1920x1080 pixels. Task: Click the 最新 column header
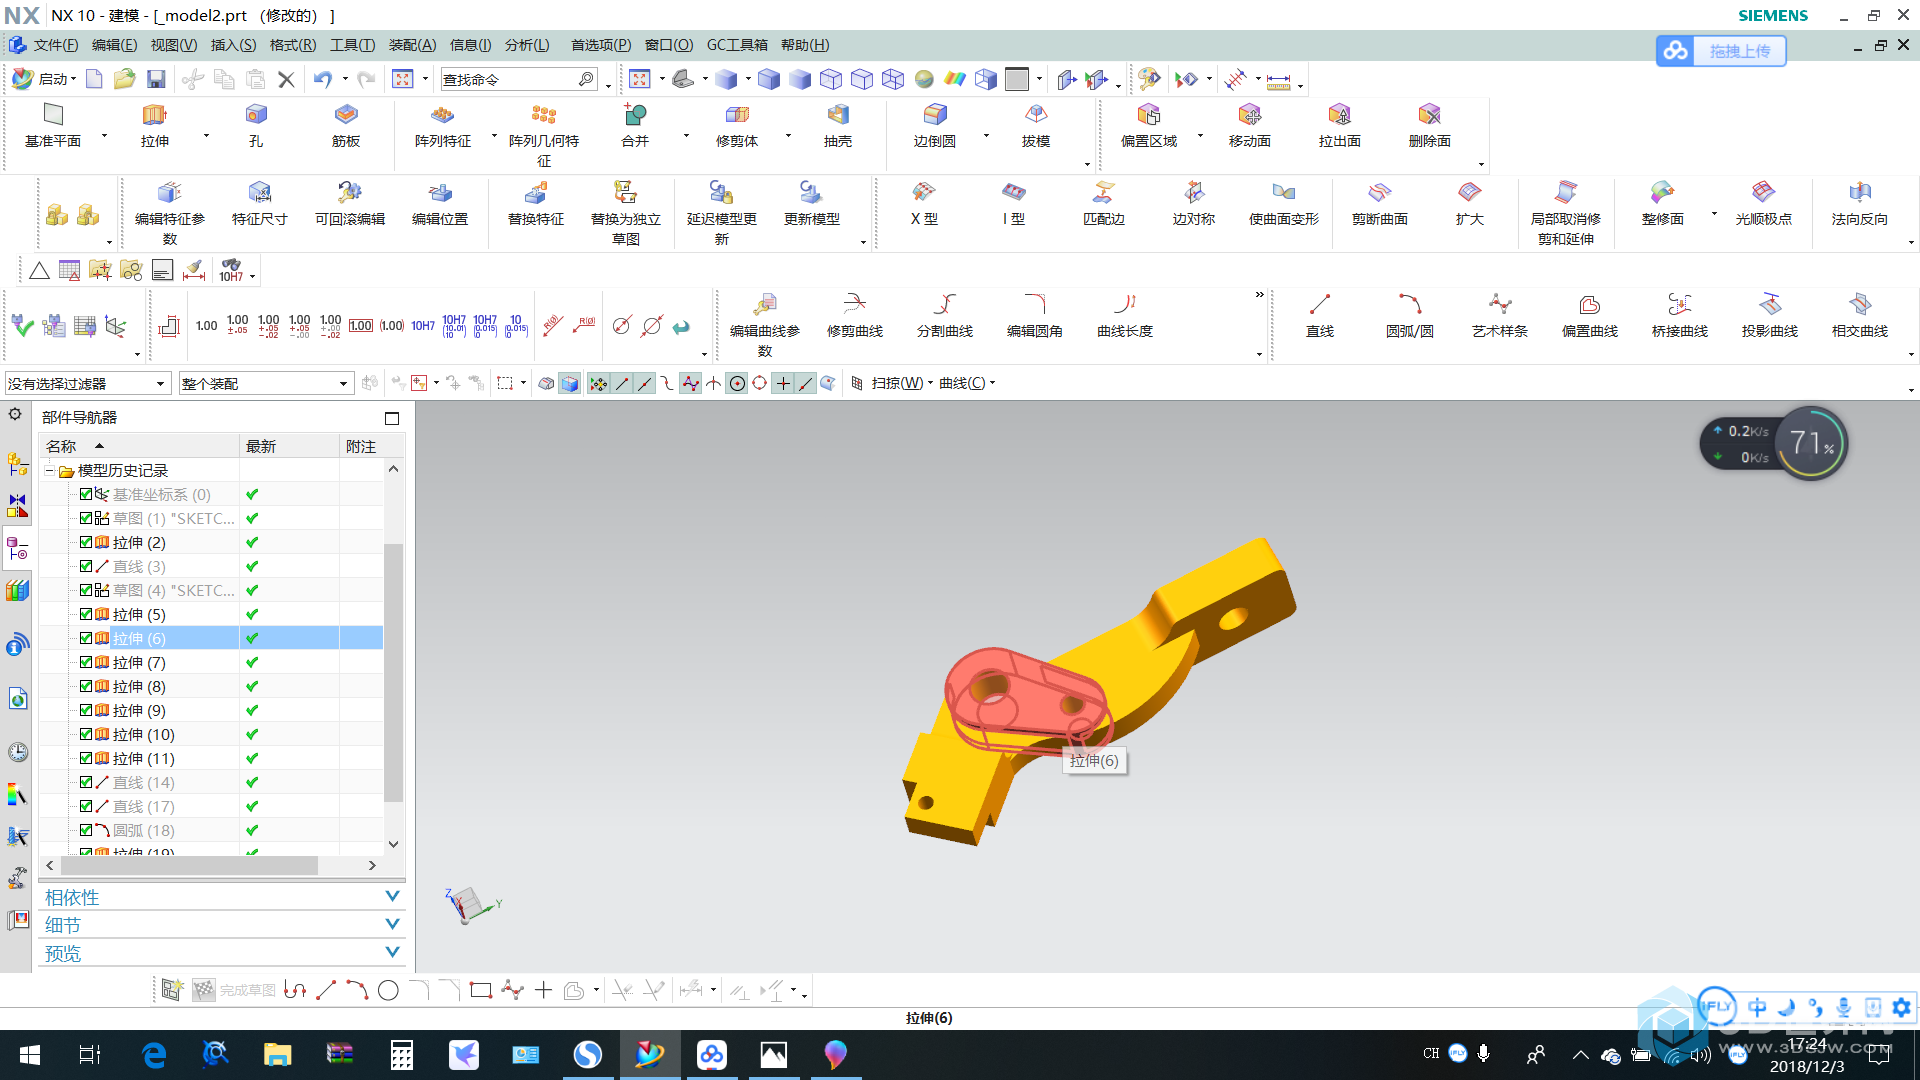pyautogui.click(x=289, y=446)
